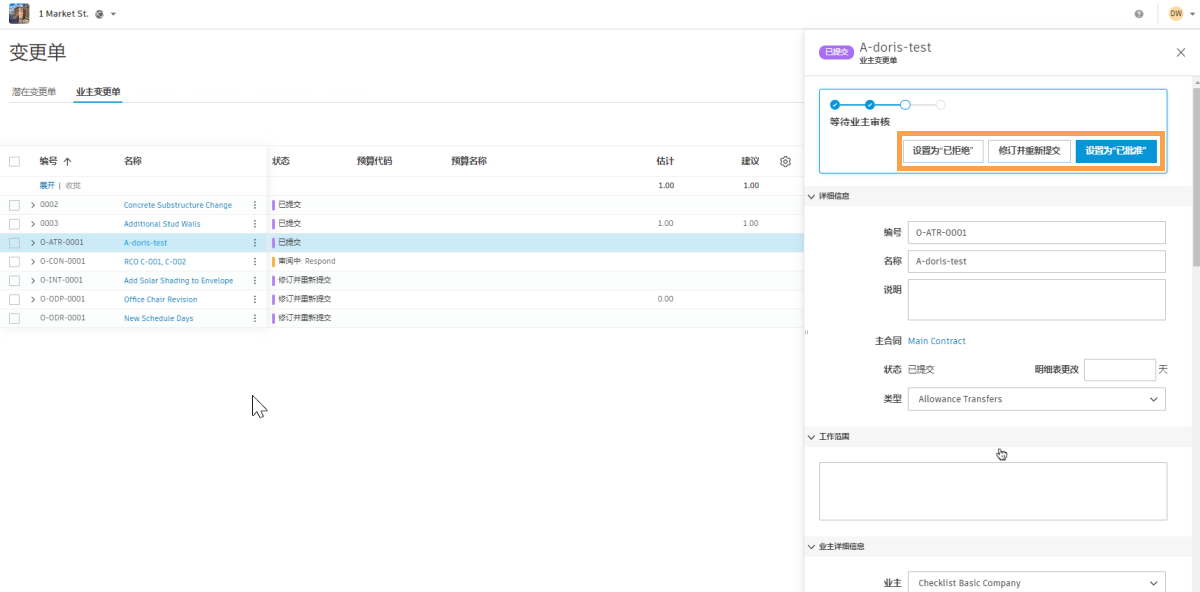
Task: Open RCO C-001, C-002 link
Action: click(155, 262)
